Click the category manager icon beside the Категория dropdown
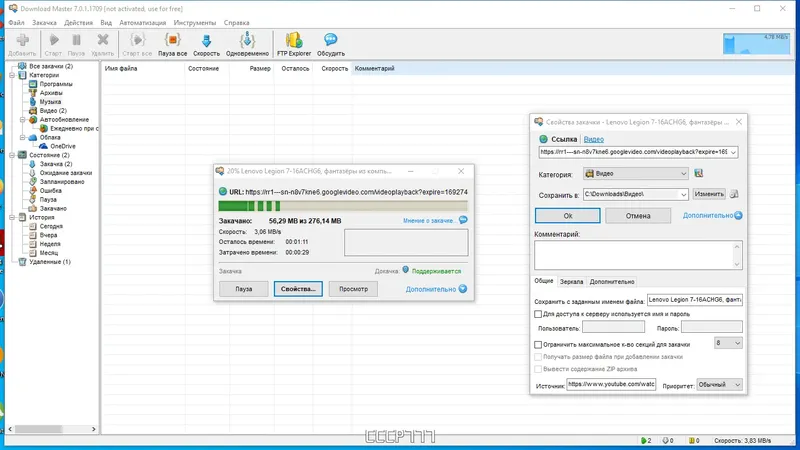 point(698,173)
